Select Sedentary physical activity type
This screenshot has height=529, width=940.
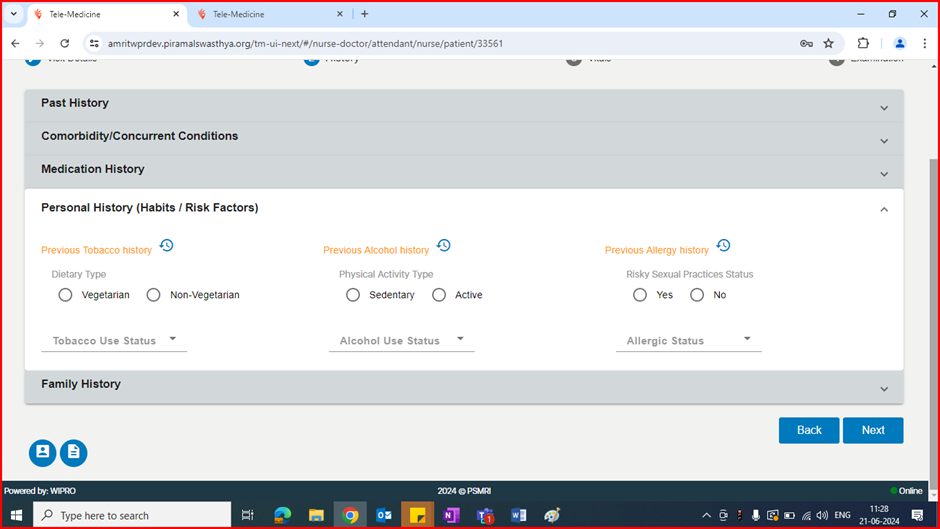353,294
